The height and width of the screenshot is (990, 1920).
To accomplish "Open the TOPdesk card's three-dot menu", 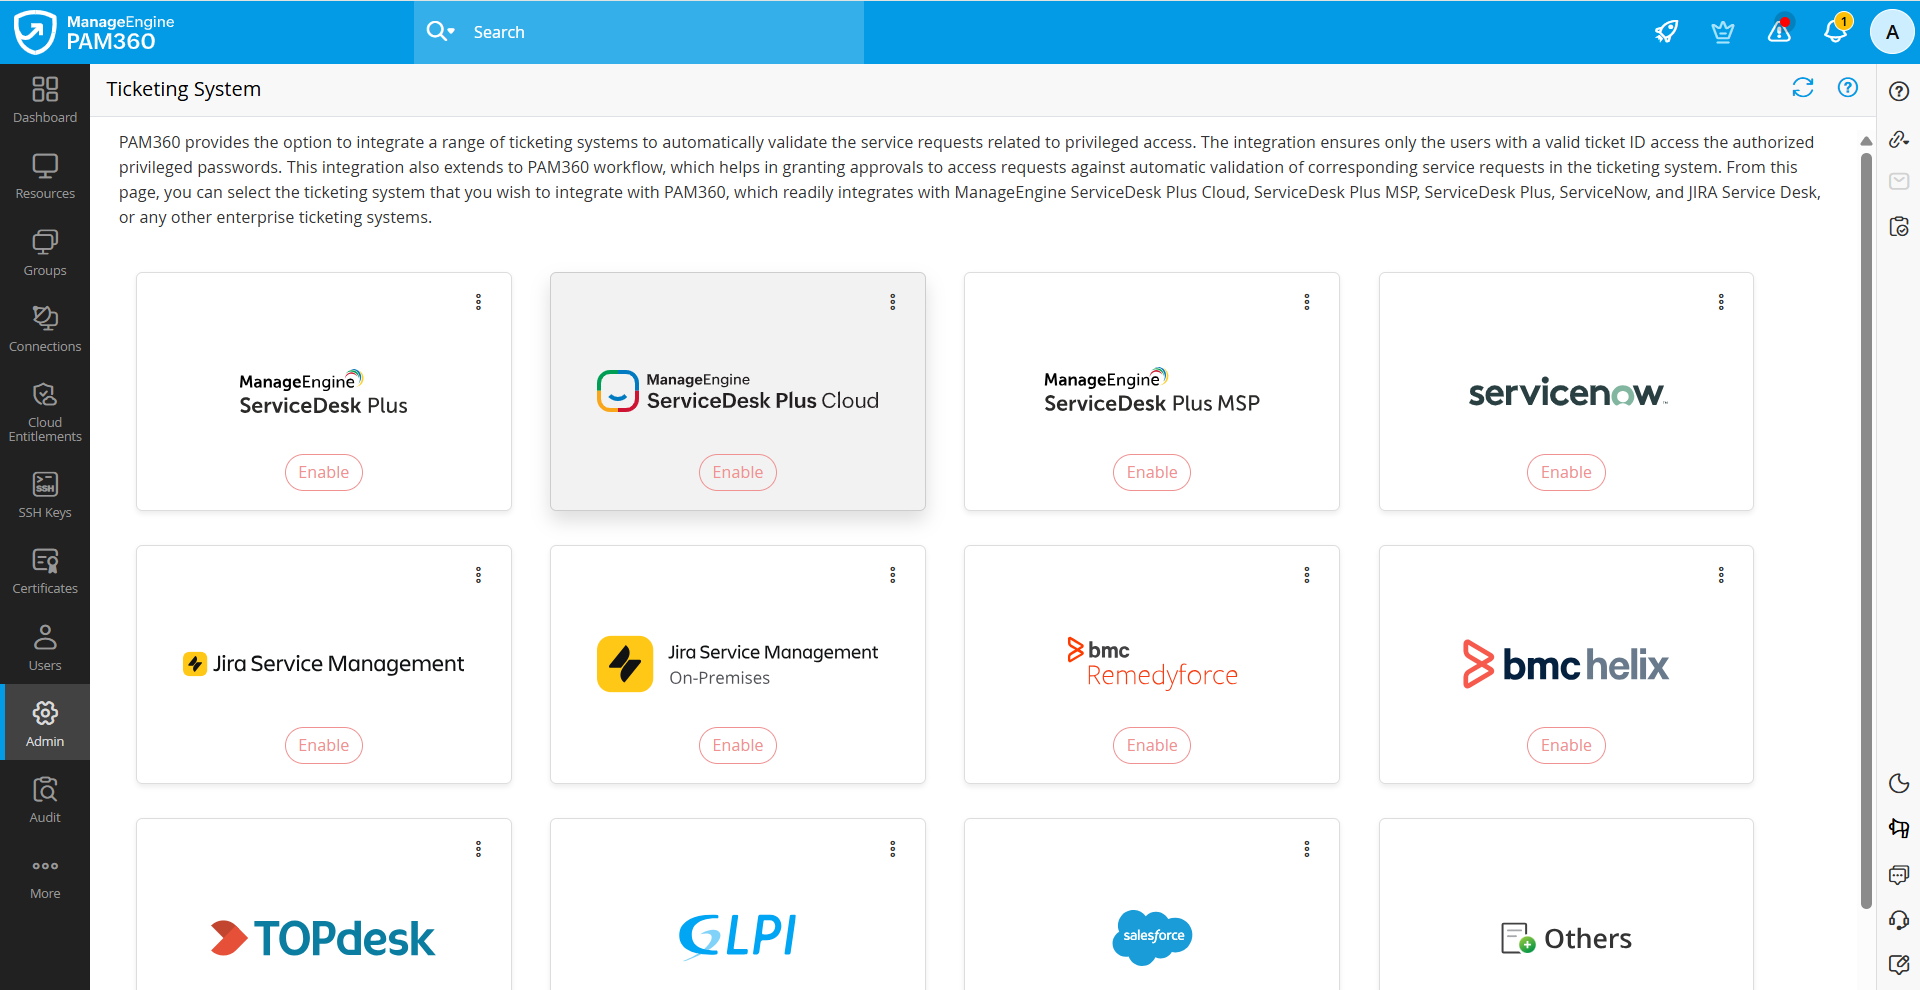I will pyautogui.click(x=478, y=849).
